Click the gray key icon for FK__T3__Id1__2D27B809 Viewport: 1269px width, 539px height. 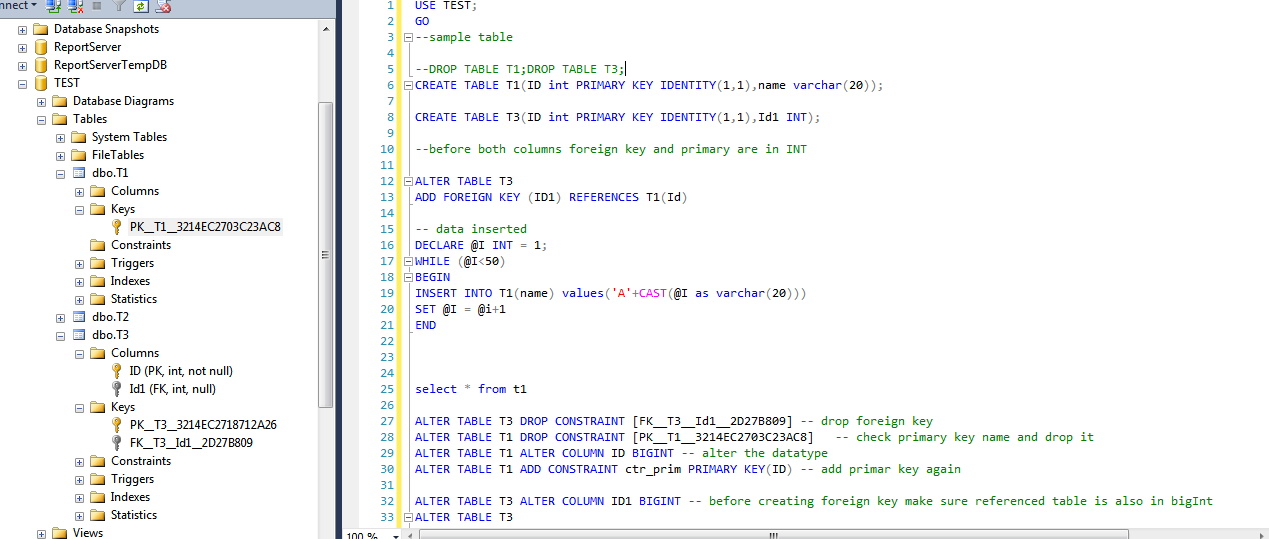(117, 443)
